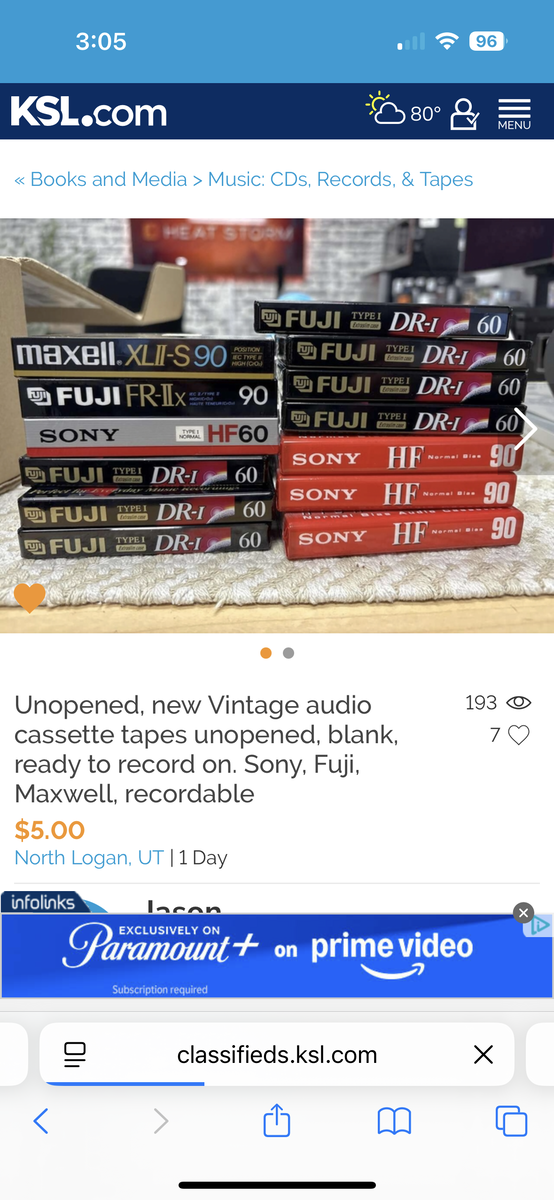This screenshot has height=1200, width=554.
Task: Open the KSL.com home logo
Action: pos(89,112)
